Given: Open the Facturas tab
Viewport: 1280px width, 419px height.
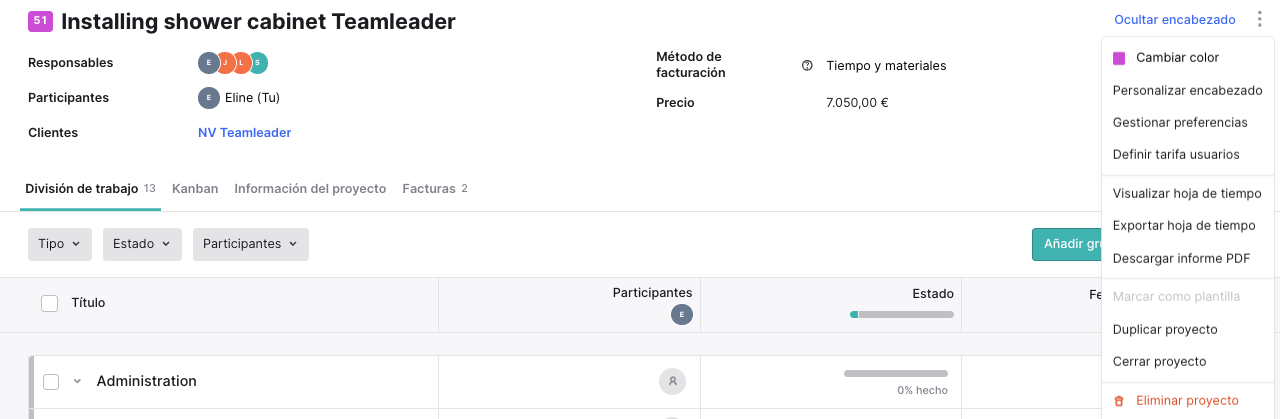Looking at the screenshot, I should [435, 189].
